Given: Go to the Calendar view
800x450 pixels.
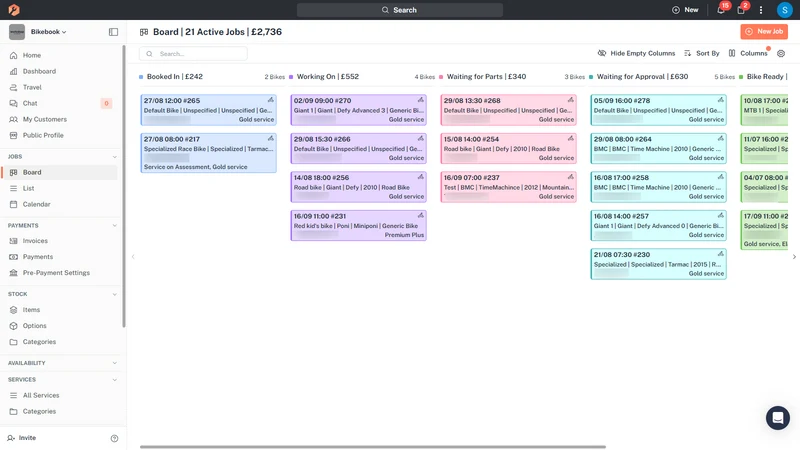Looking at the screenshot, I should click(x=36, y=204).
